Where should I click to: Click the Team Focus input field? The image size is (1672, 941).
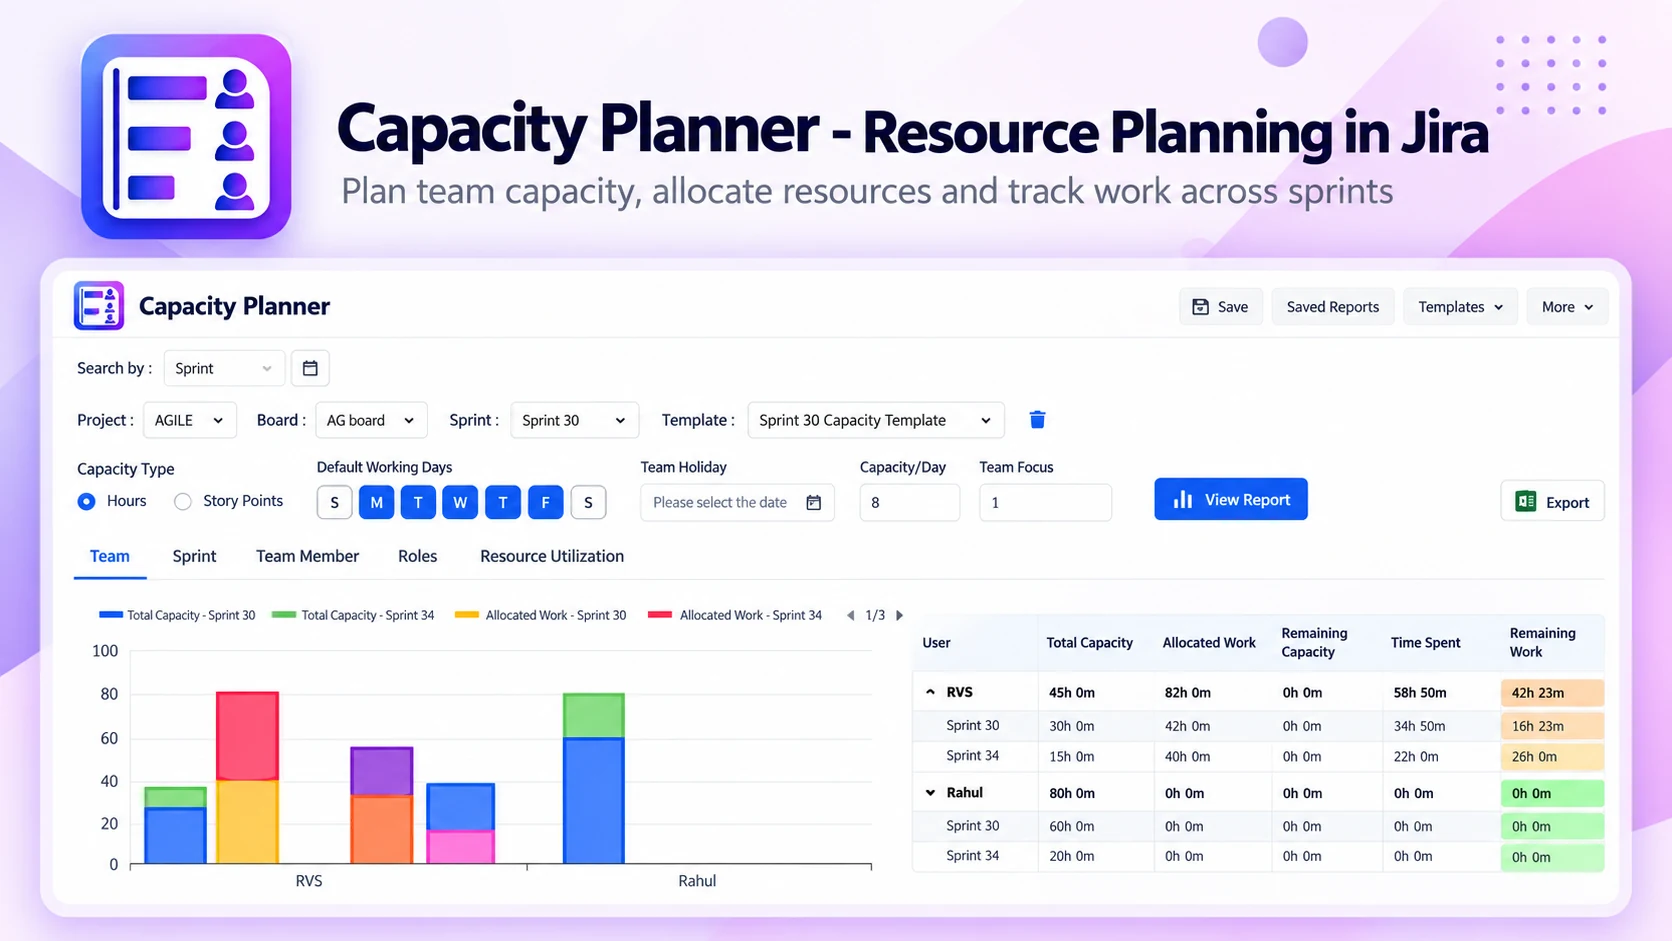click(x=1045, y=502)
